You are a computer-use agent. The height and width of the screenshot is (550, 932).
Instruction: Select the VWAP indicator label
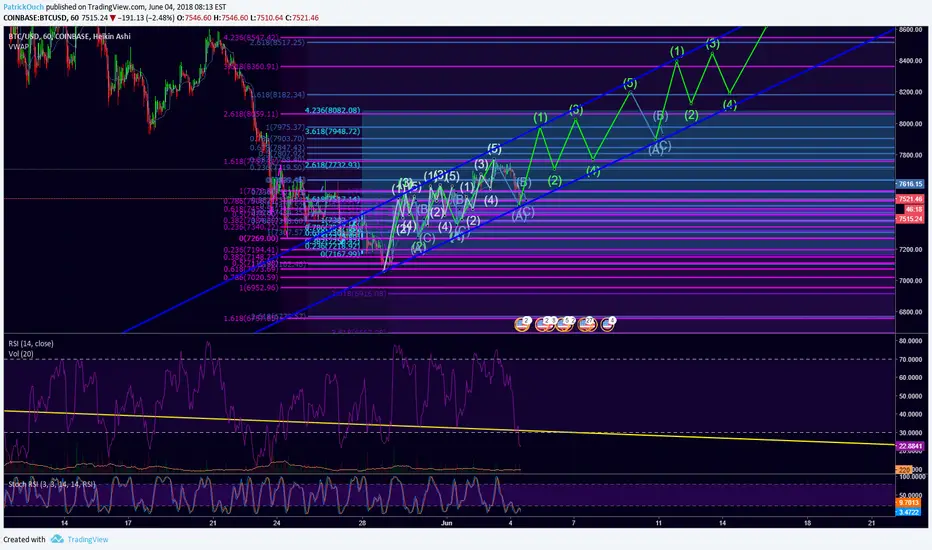coord(18,46)
